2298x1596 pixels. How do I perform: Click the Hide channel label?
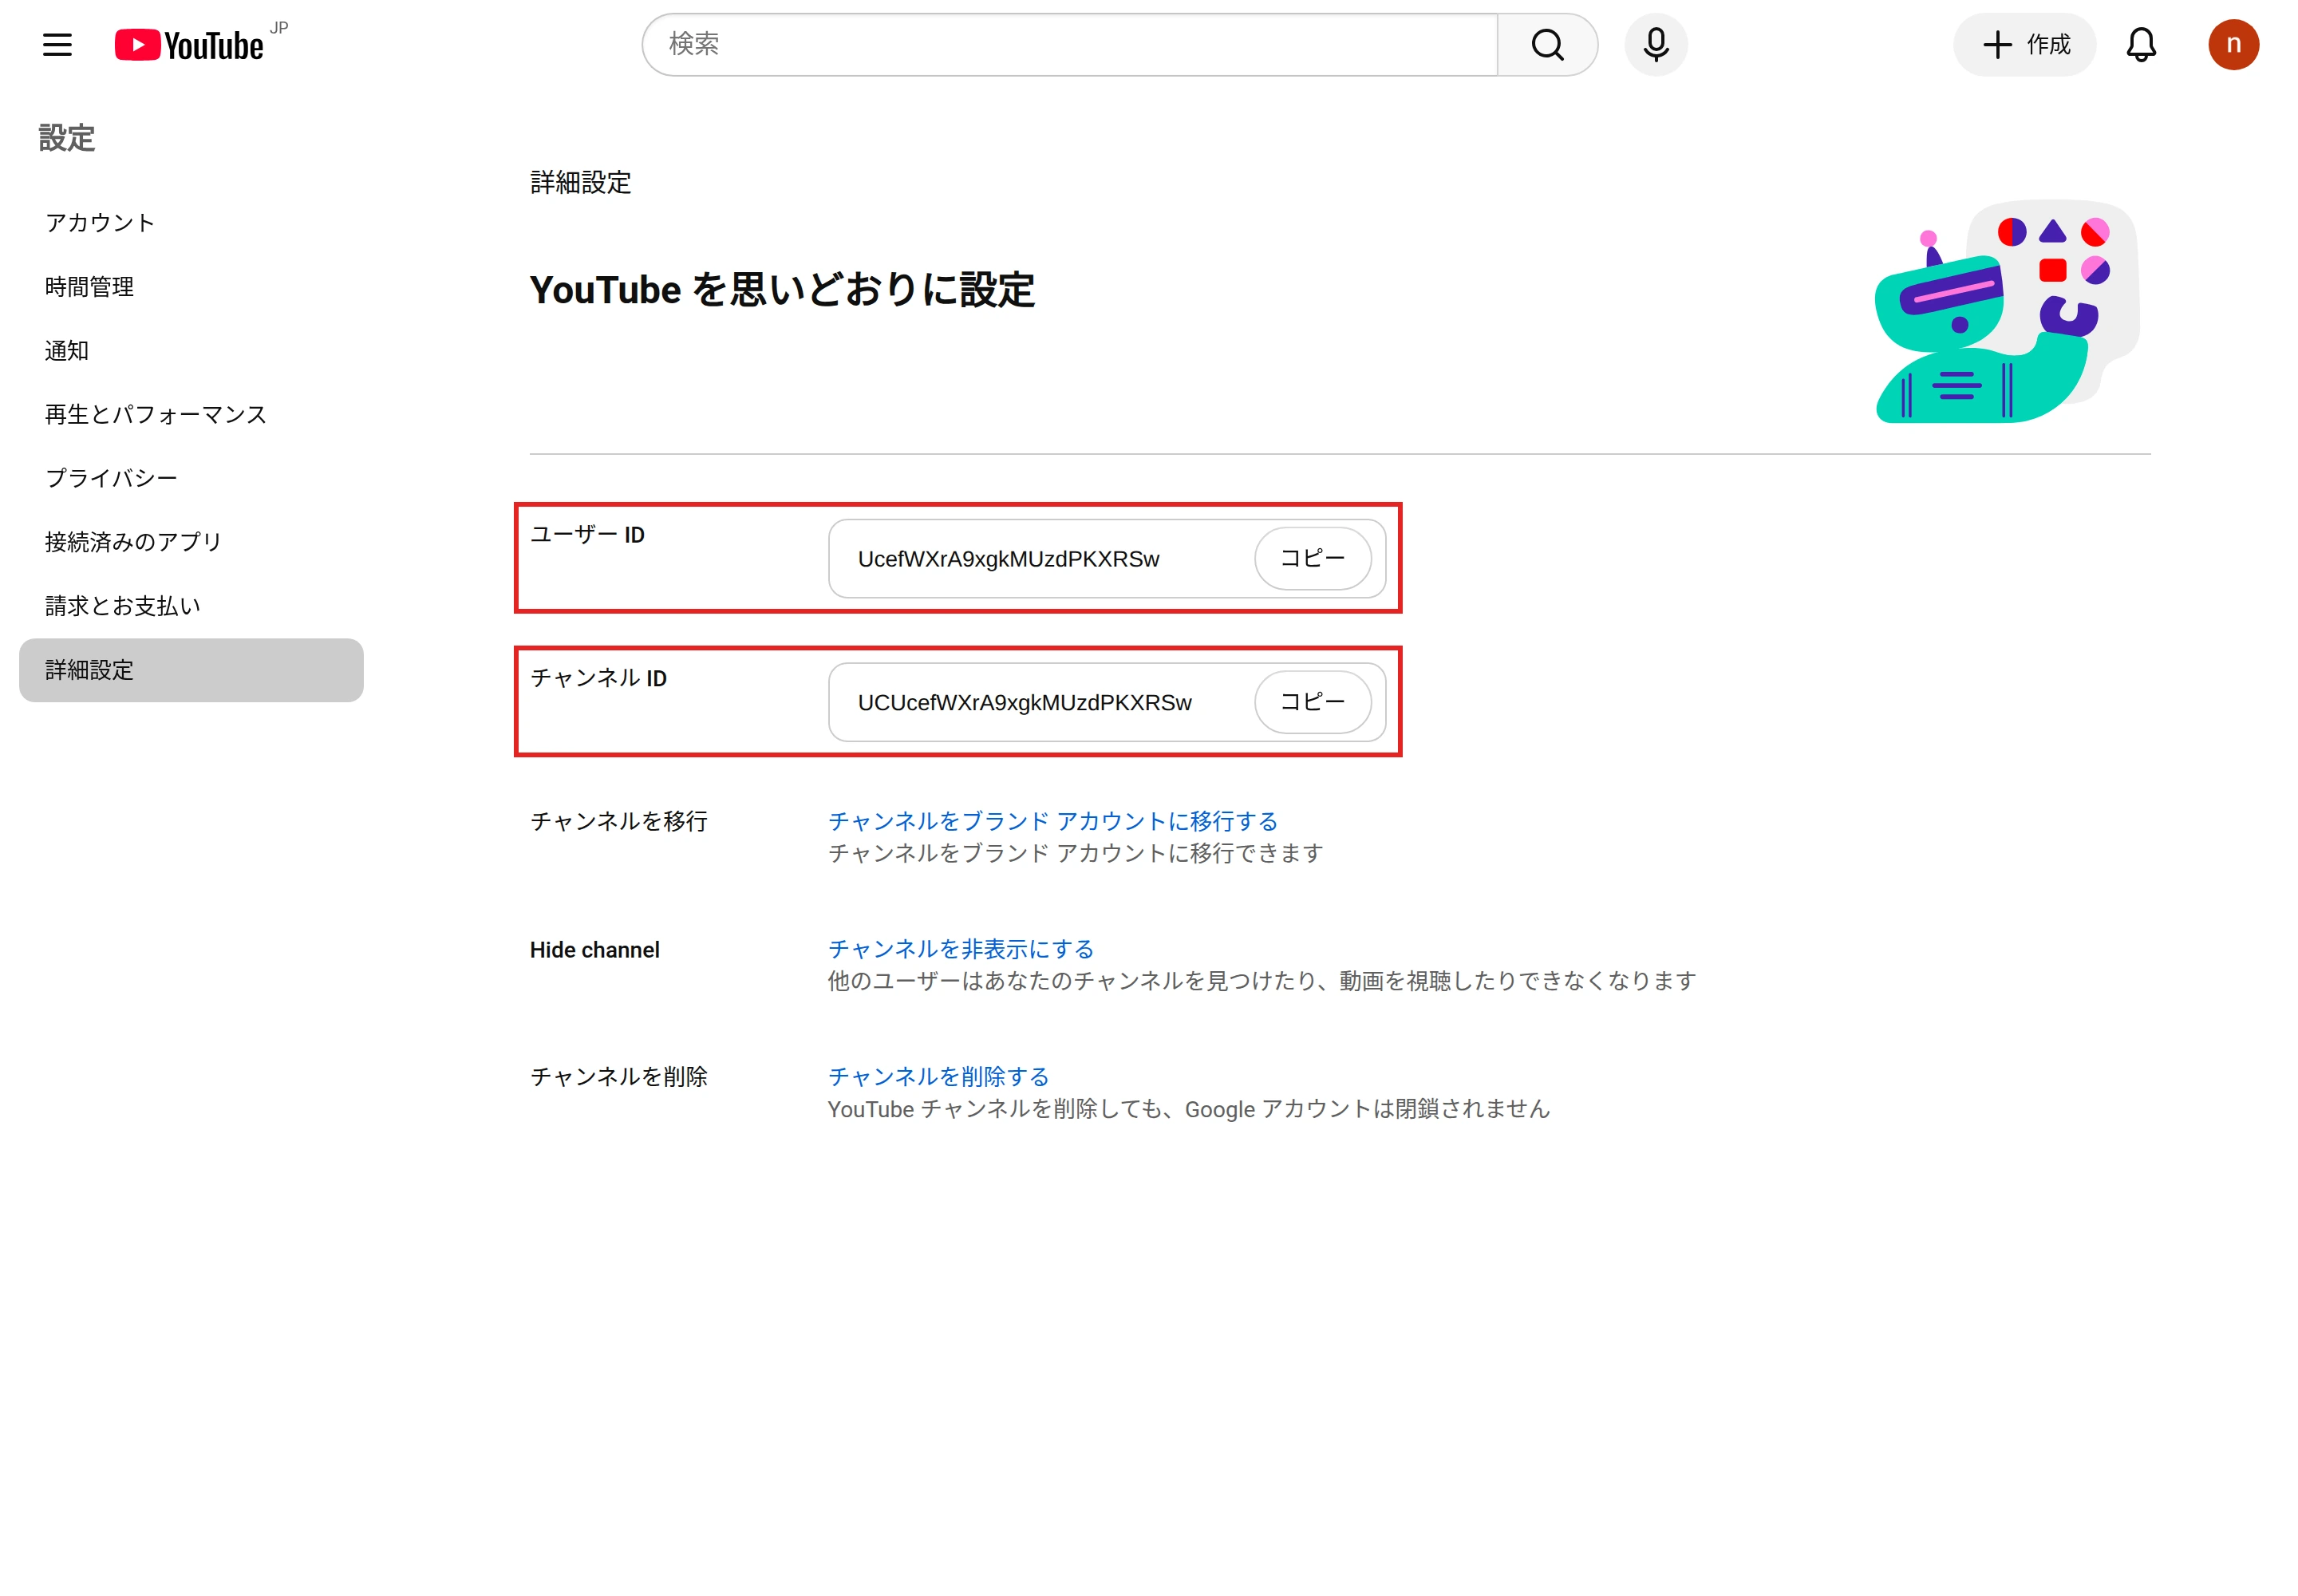(x=594, y=949)
